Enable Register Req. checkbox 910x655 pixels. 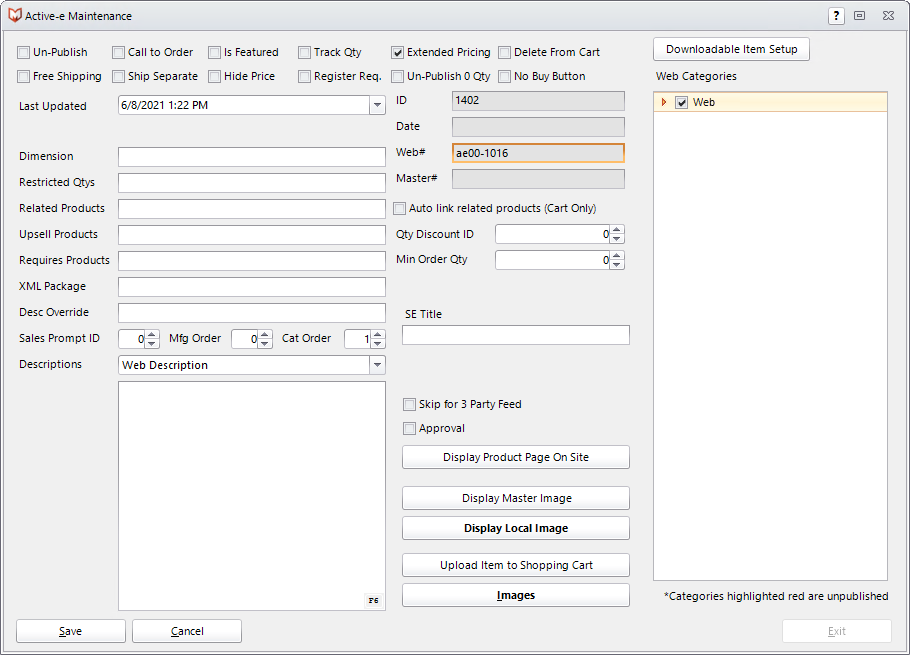[x=305, y=76]
